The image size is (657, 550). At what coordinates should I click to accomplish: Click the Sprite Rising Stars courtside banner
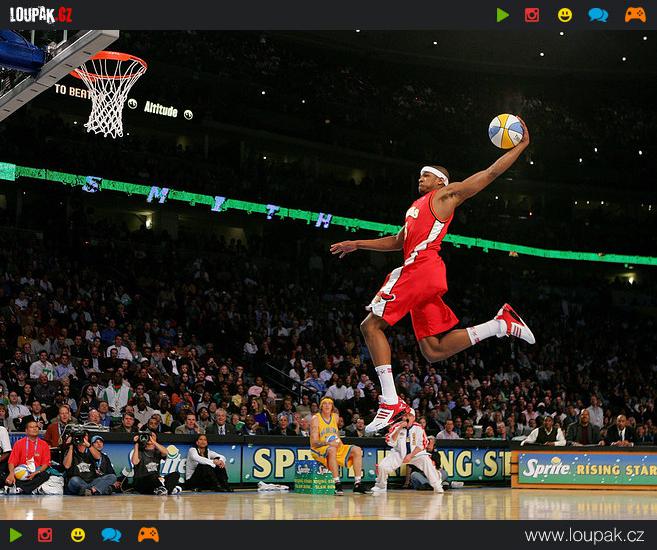click(585, 468)
